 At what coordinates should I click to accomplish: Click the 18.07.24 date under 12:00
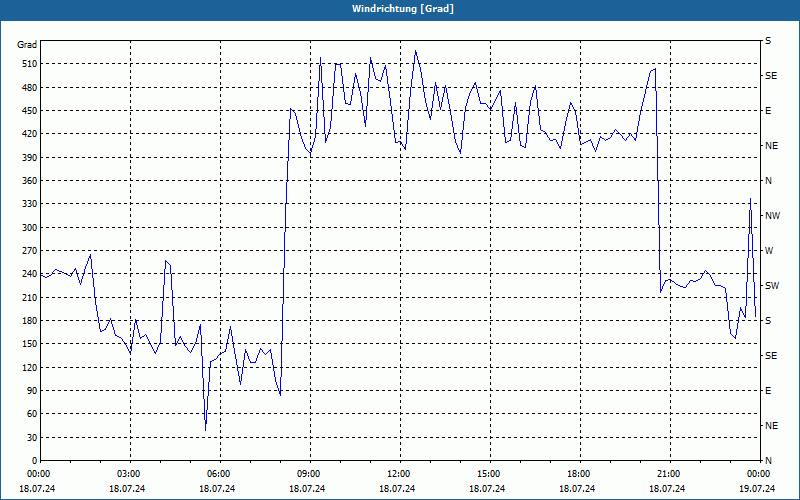coord(397,488)
